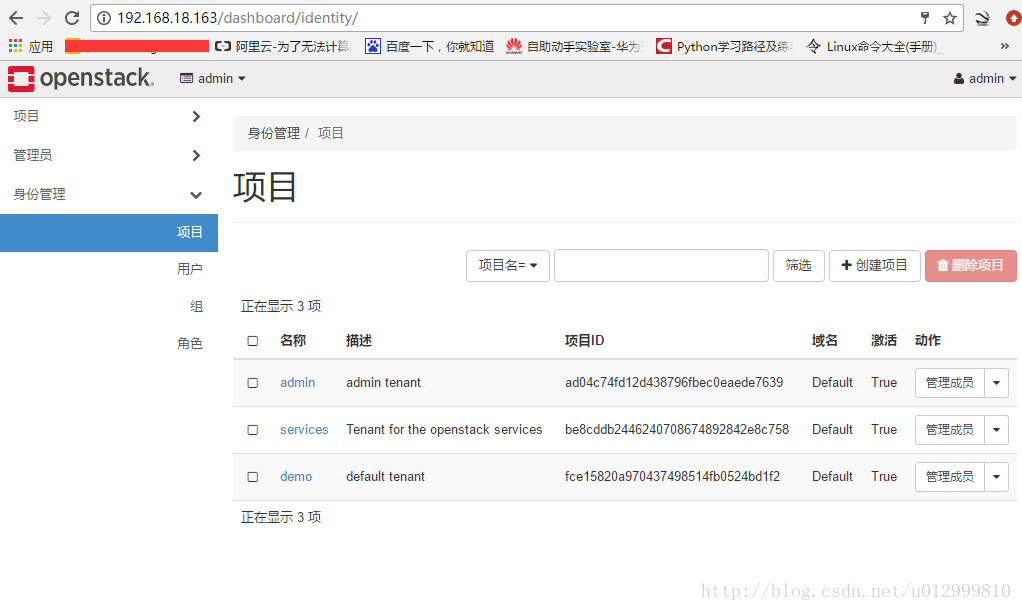Open the Baidu bookmark
The height and width of the screenshot is (611, 1022).
430,46
